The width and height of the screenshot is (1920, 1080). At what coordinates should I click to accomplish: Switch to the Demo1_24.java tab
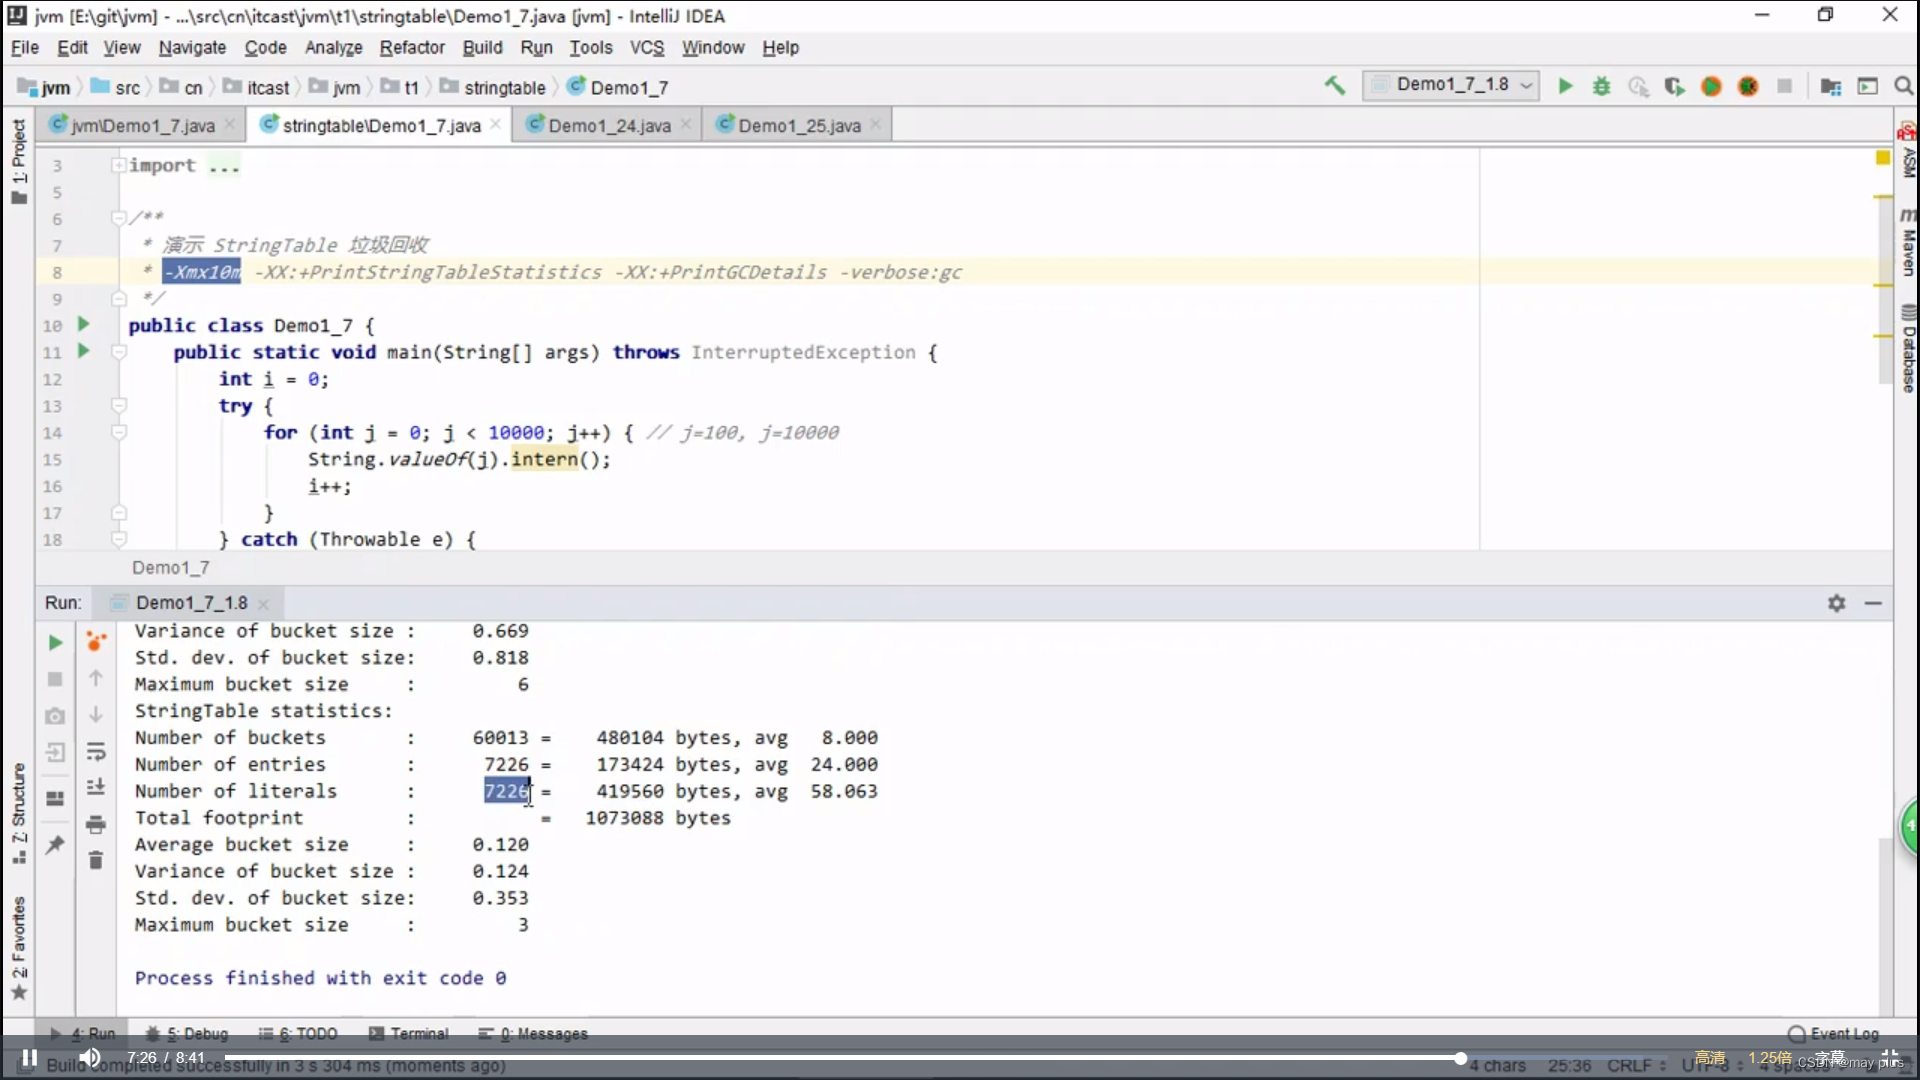tap(609, 125)
